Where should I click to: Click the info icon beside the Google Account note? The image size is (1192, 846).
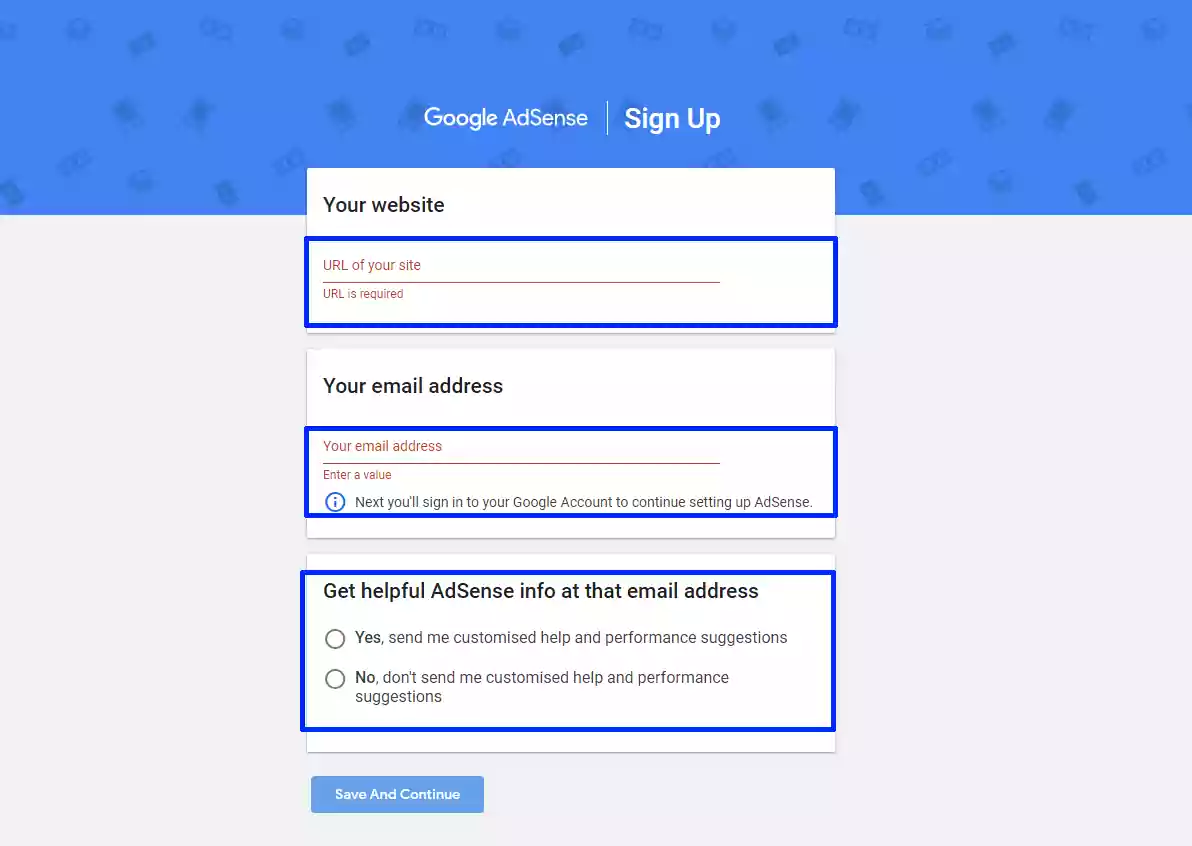click(335, 501)
